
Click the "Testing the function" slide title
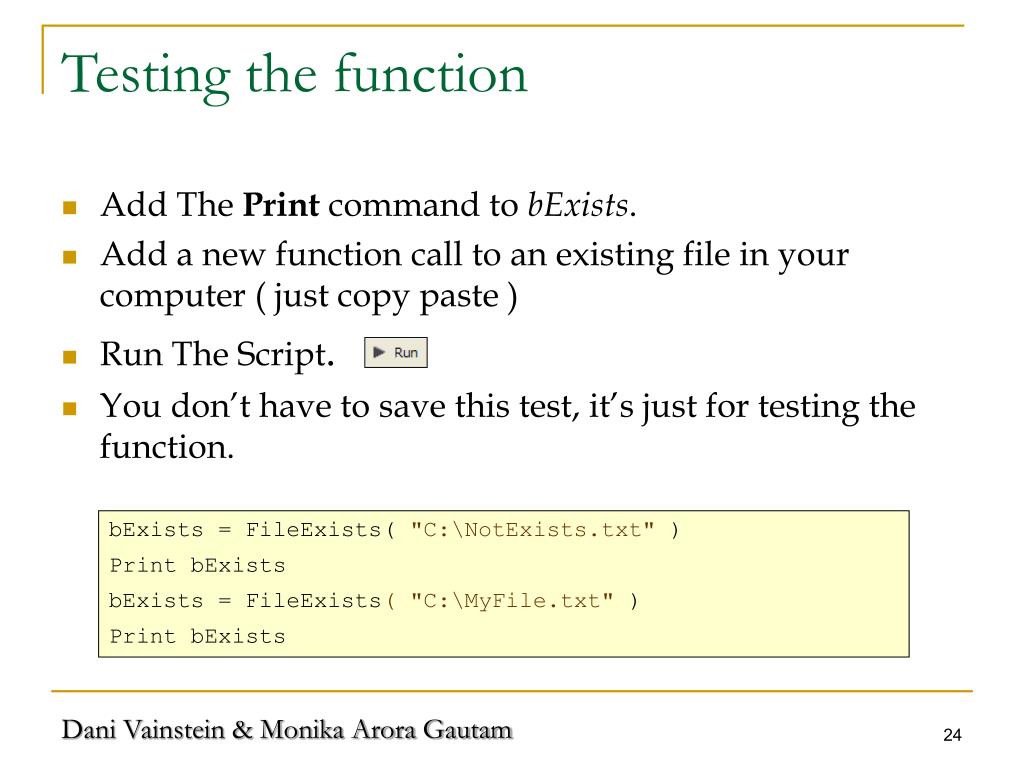coord(294,75)
